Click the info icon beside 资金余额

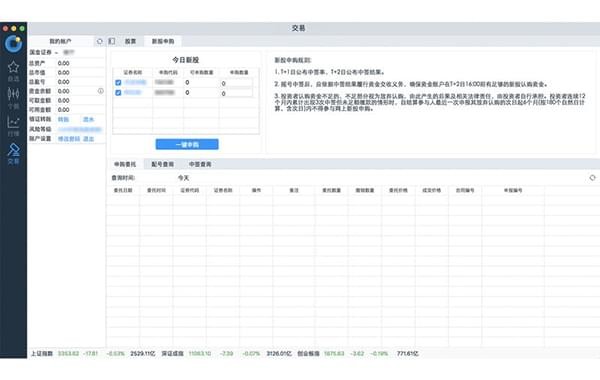tap(101, 91)
